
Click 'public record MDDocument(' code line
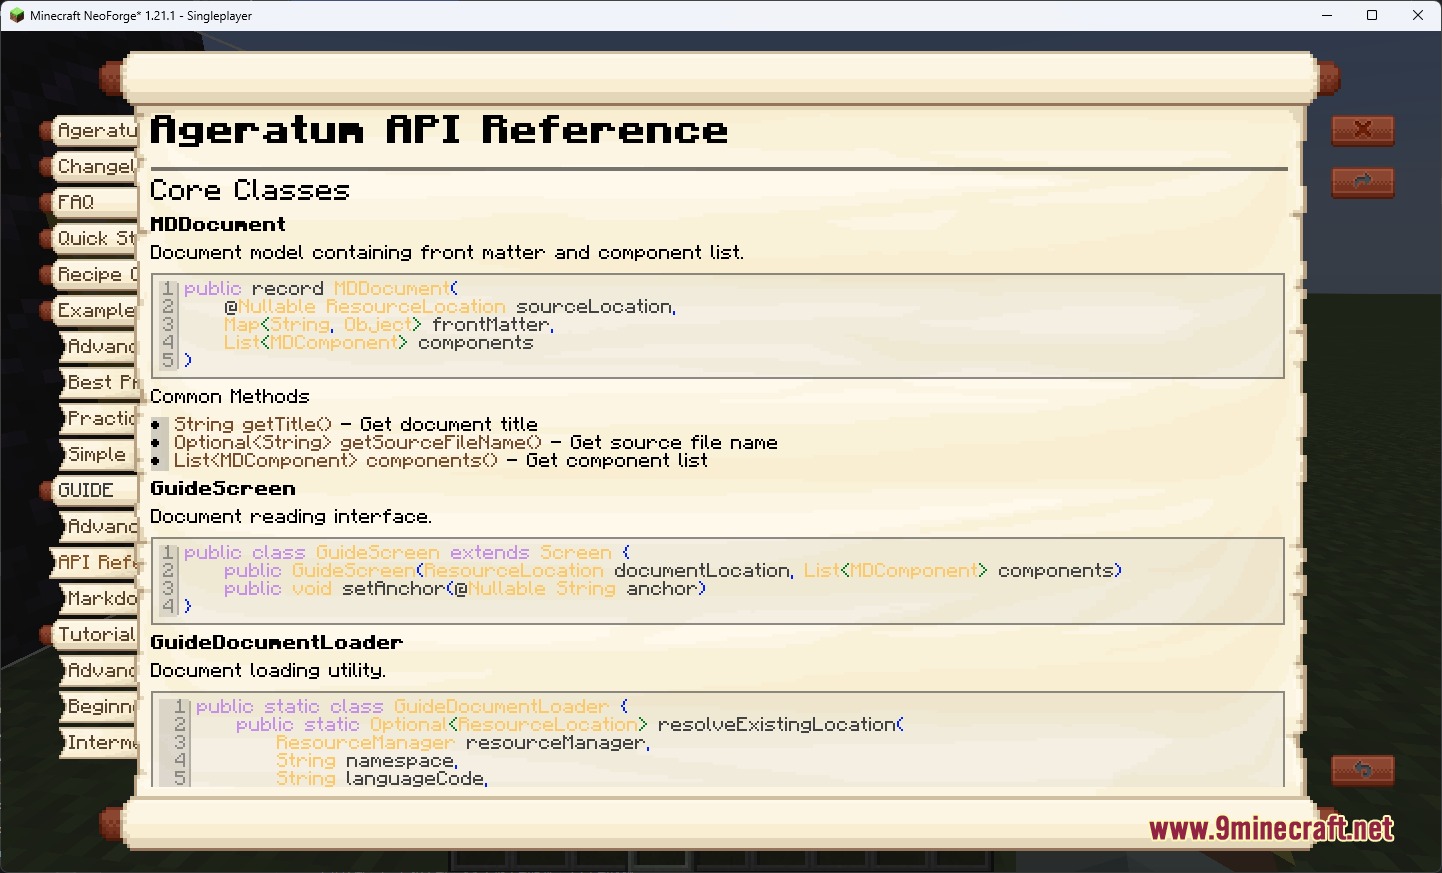click(321, 288)
